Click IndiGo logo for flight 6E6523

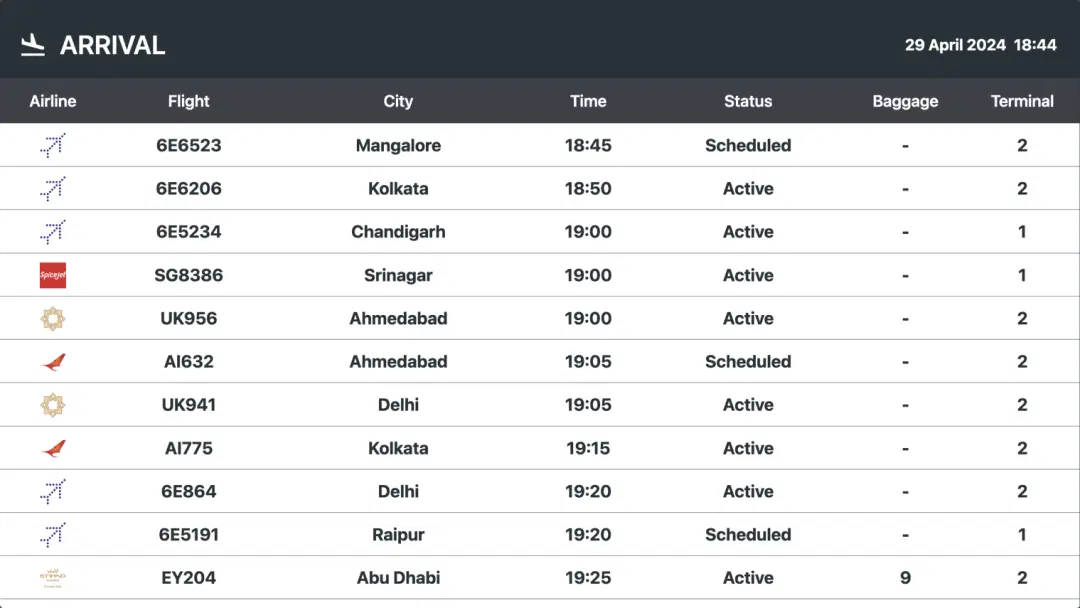click(53, 145)
